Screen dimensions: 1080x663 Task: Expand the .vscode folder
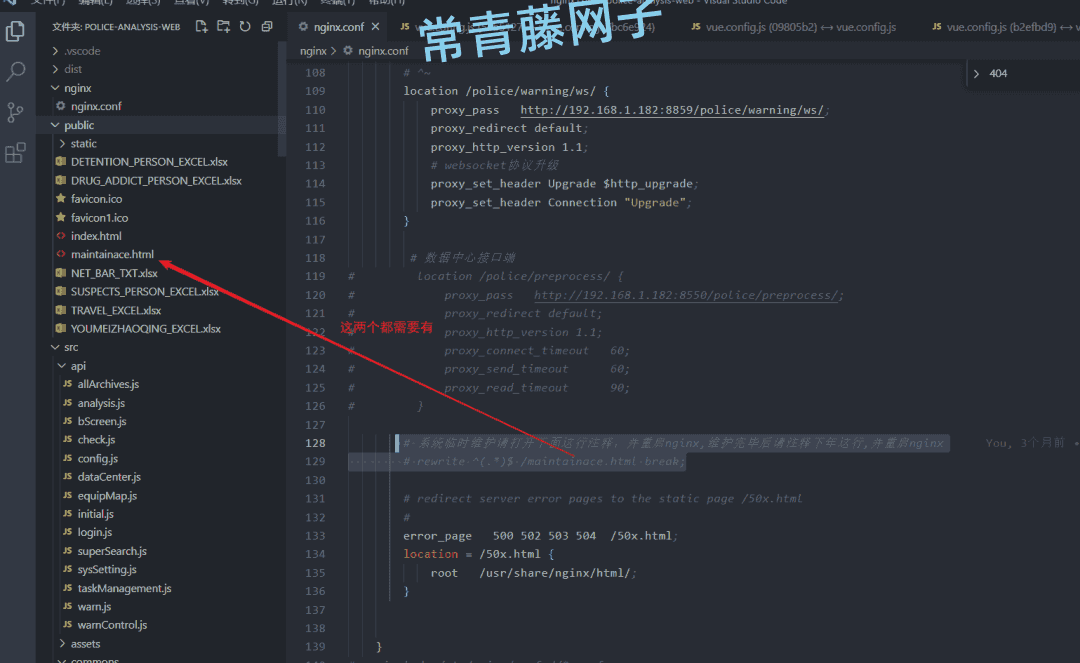pyautogui.click(x=55, y=51)
